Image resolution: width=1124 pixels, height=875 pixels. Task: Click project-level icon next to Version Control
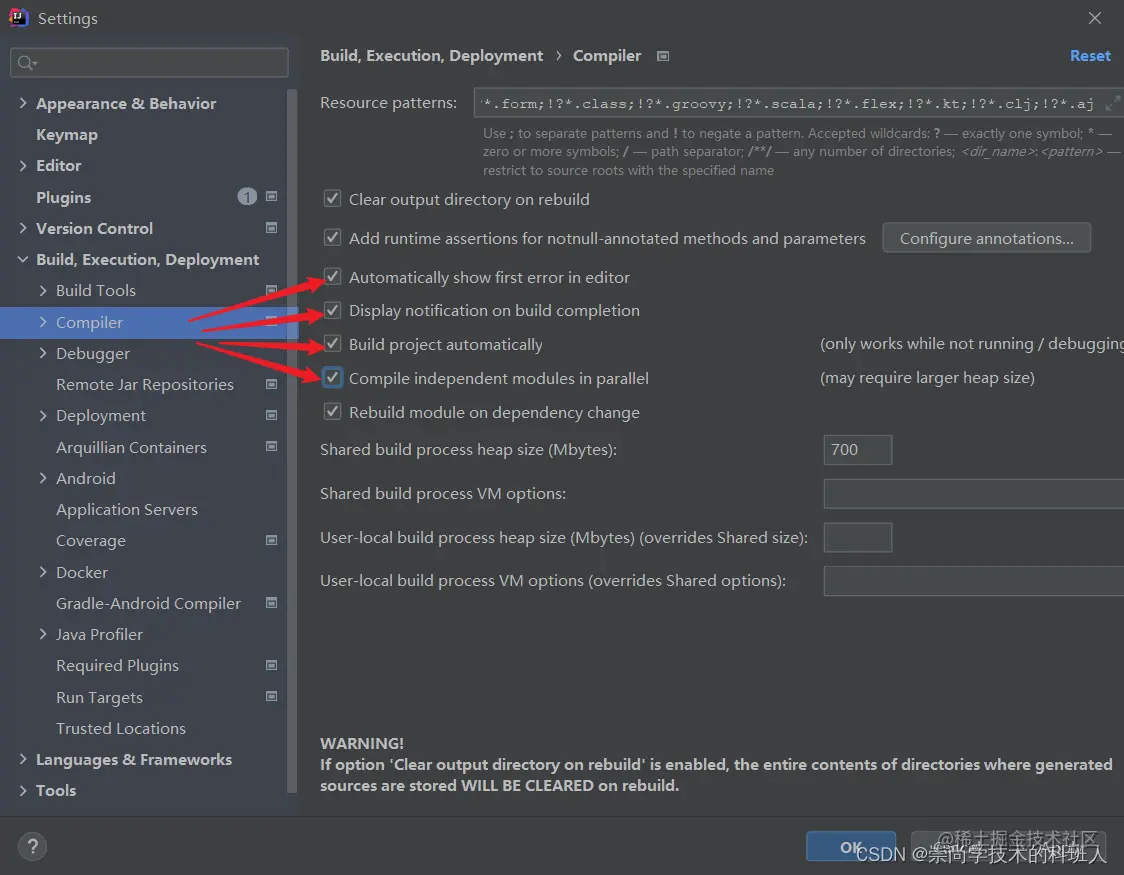click(271, 228)
